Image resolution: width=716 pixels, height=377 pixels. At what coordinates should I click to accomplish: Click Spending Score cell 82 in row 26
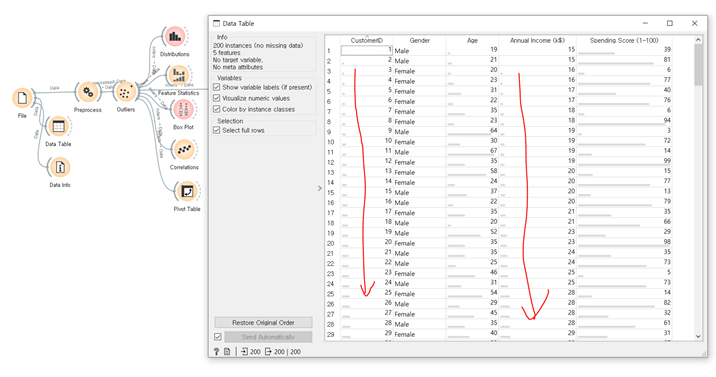(x=624, y=304)
